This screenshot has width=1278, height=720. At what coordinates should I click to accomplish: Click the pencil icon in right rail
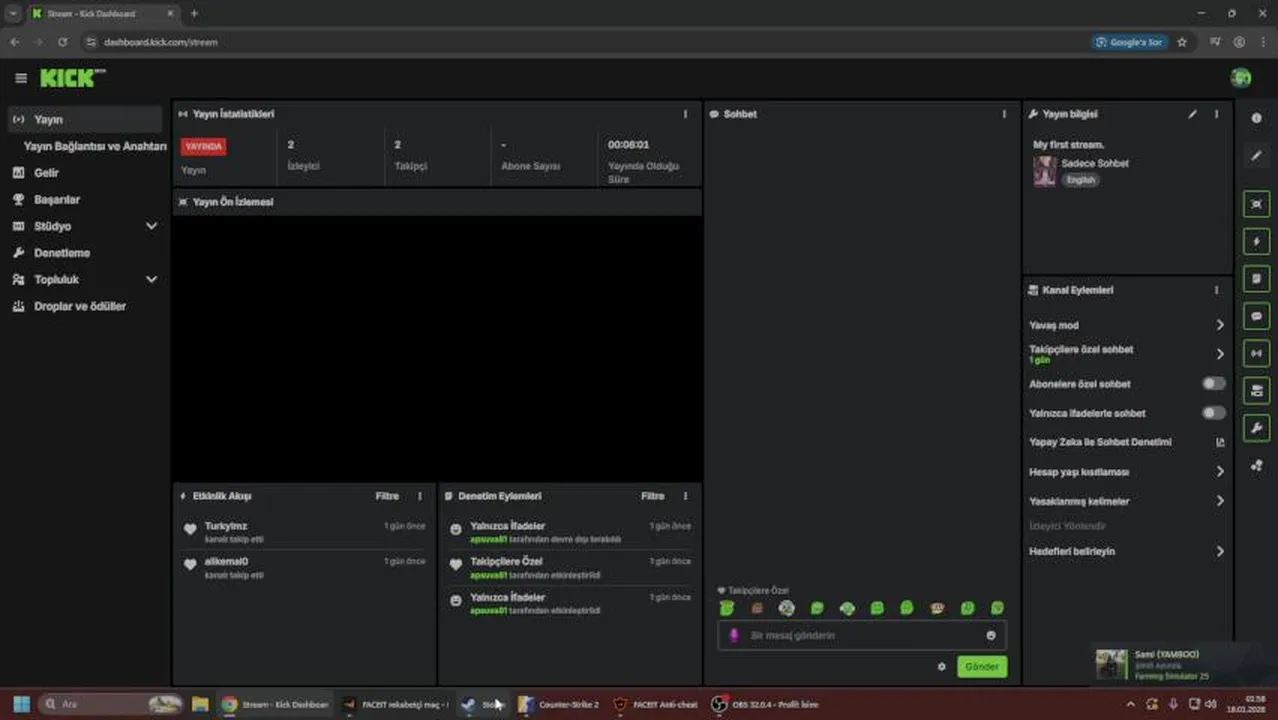(x=1256, y=156)
